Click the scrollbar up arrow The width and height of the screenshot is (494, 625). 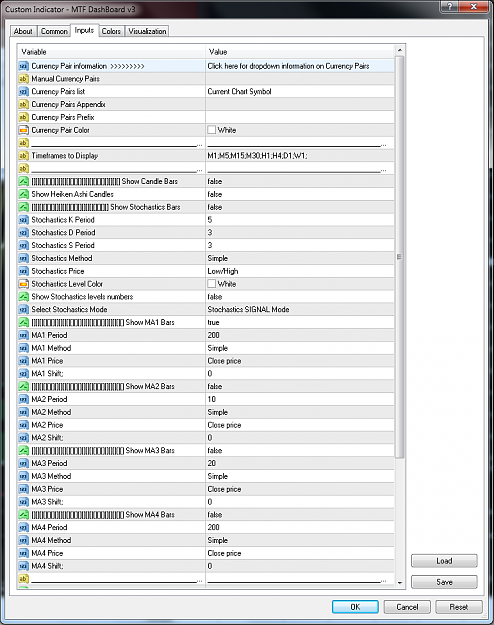tap(400, 50)
